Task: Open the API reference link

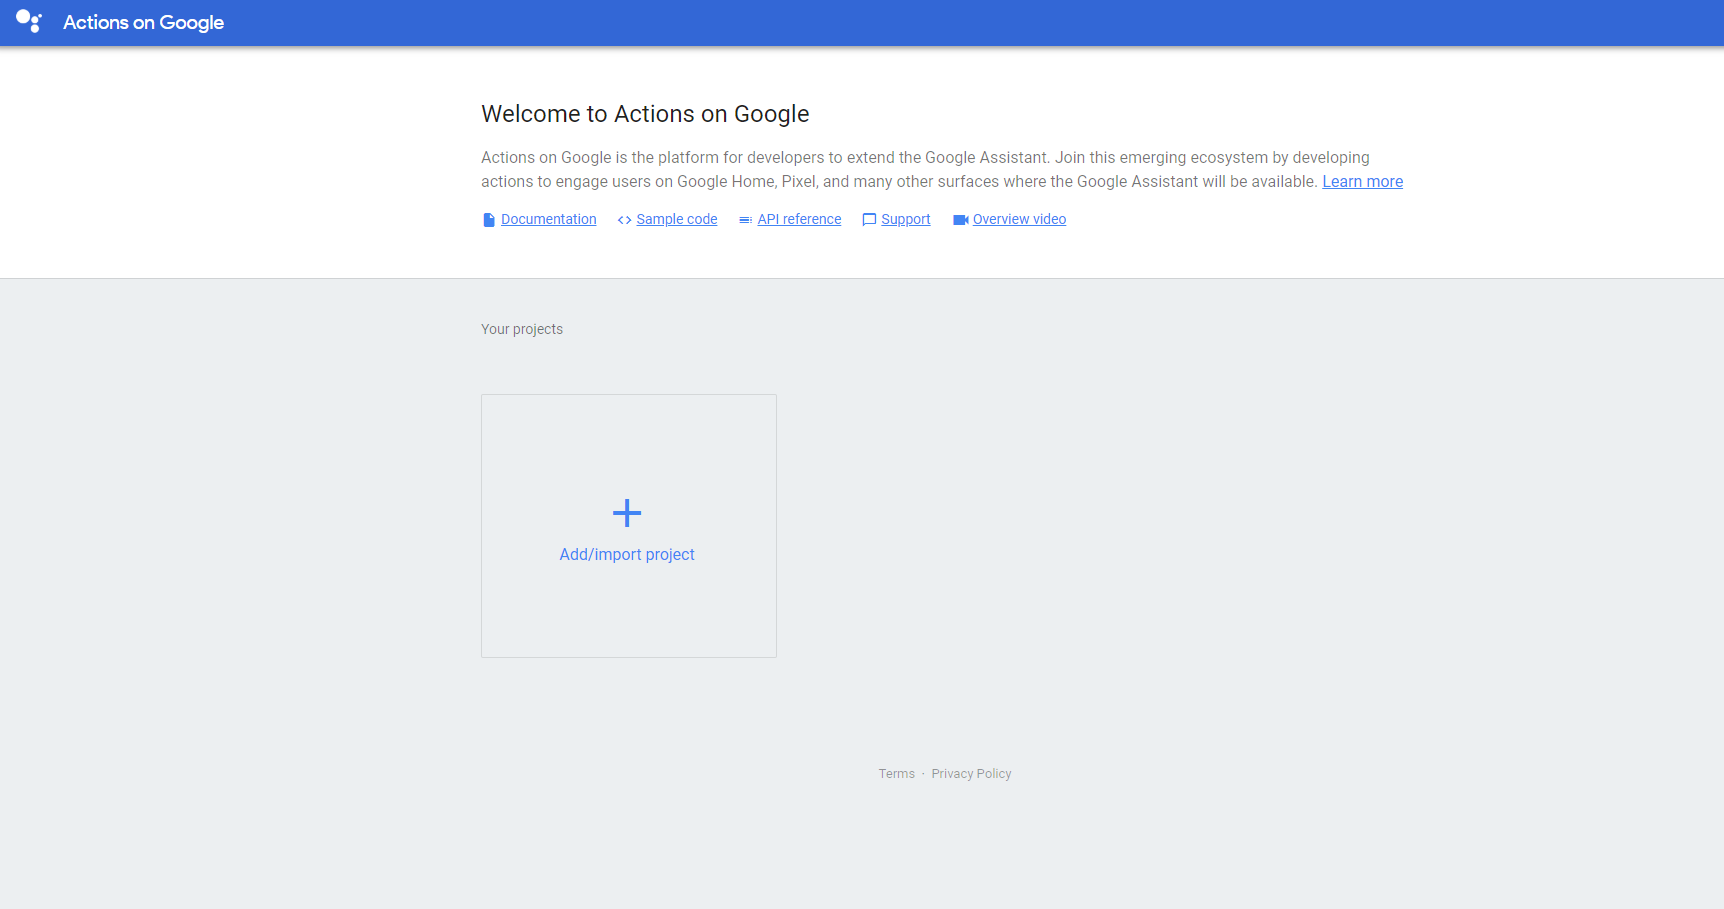Action: tap(799, 219)
